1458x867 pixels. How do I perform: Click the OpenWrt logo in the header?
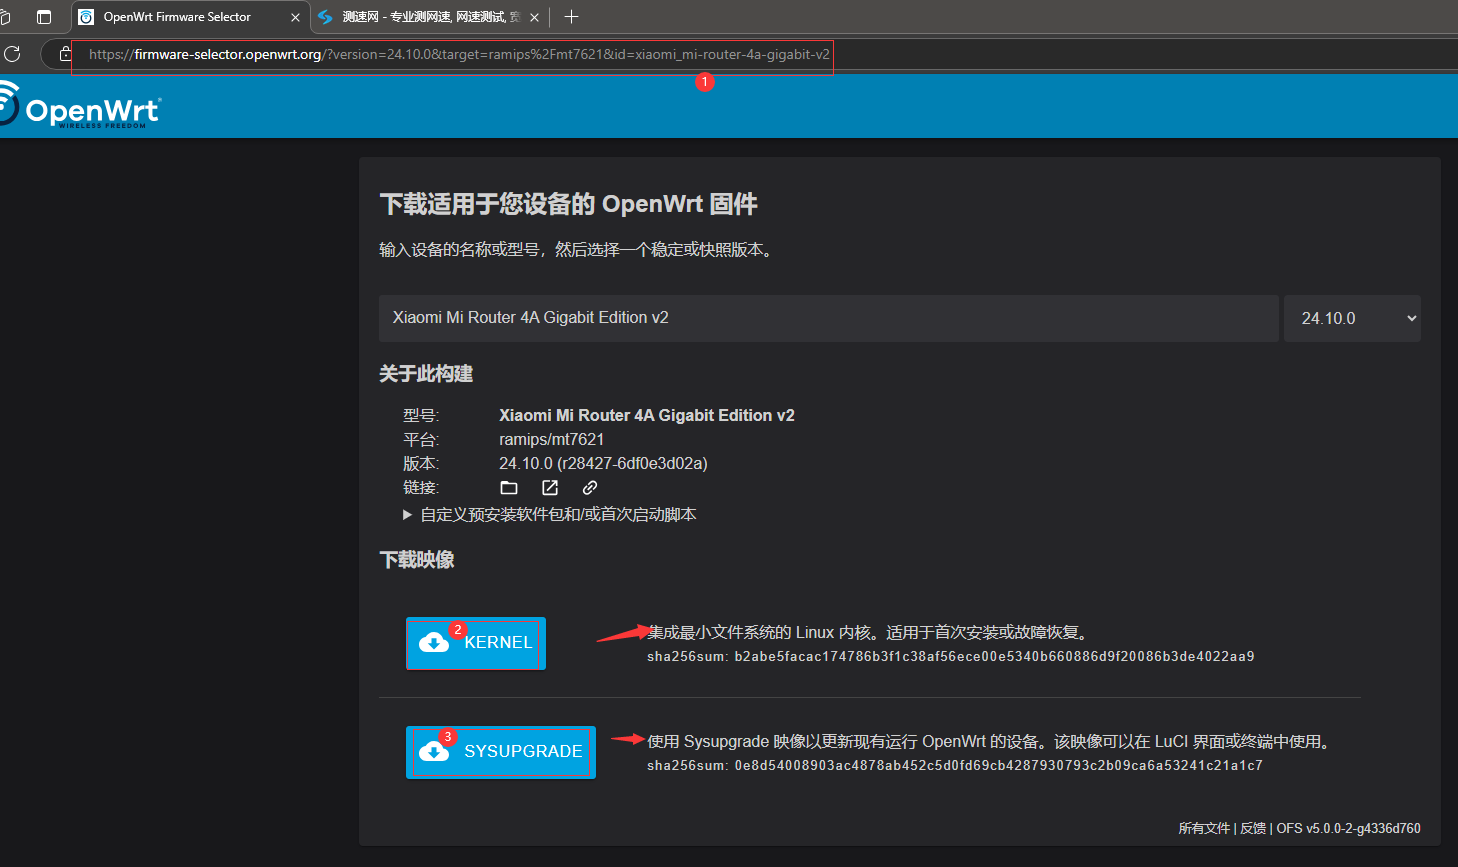[82, 107]
